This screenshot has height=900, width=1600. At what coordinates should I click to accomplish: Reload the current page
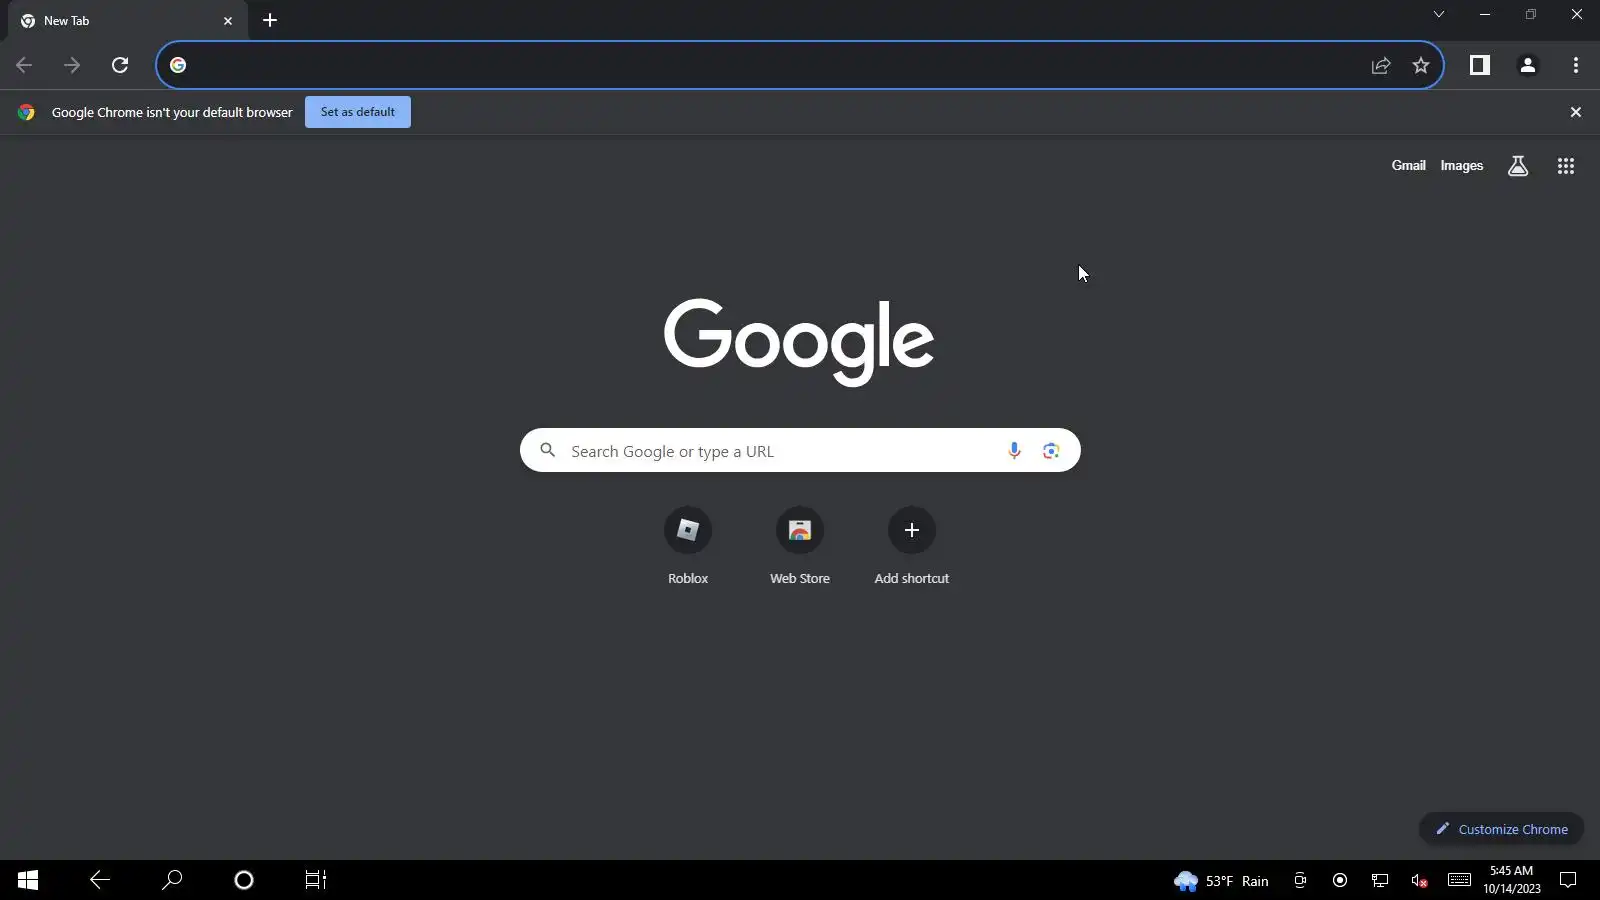[x=120, y=65]
